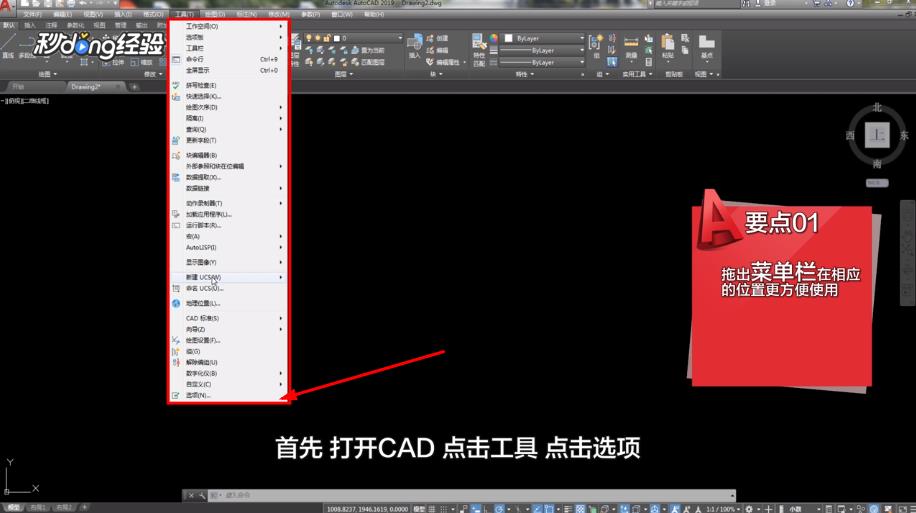Screen dimensions: 916x513
Task: Expand the 新建 UCS(W) submenu arrow
Action: pos(281,278)
